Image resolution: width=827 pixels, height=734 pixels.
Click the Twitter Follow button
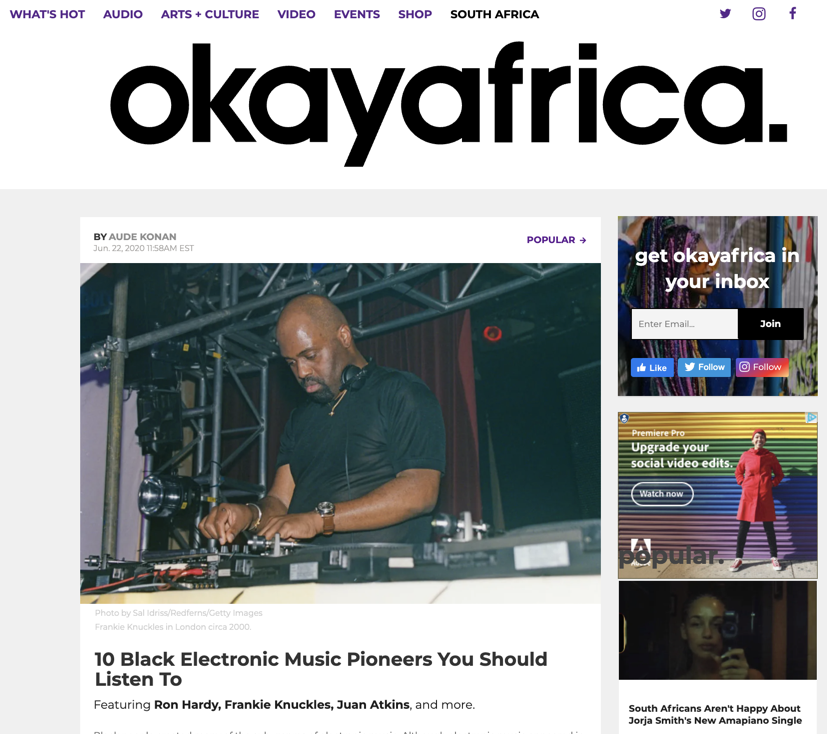point(704,367)
